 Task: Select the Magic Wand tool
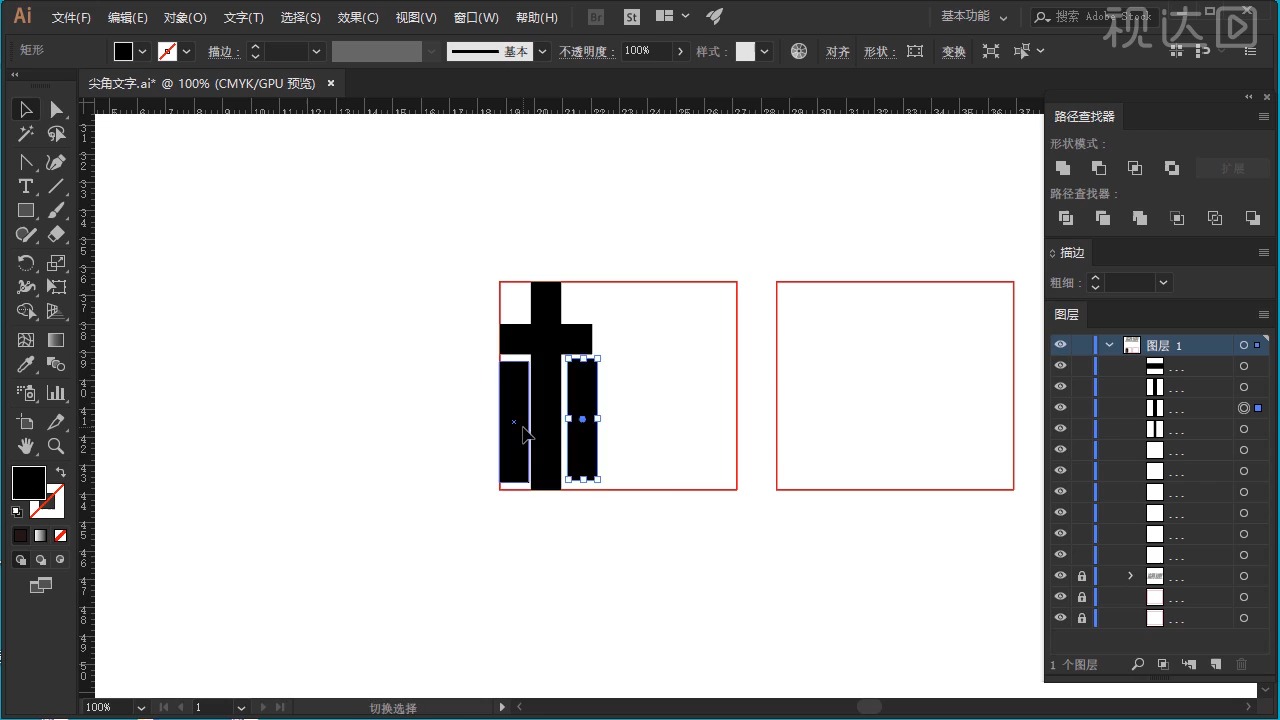pos(26,134)
